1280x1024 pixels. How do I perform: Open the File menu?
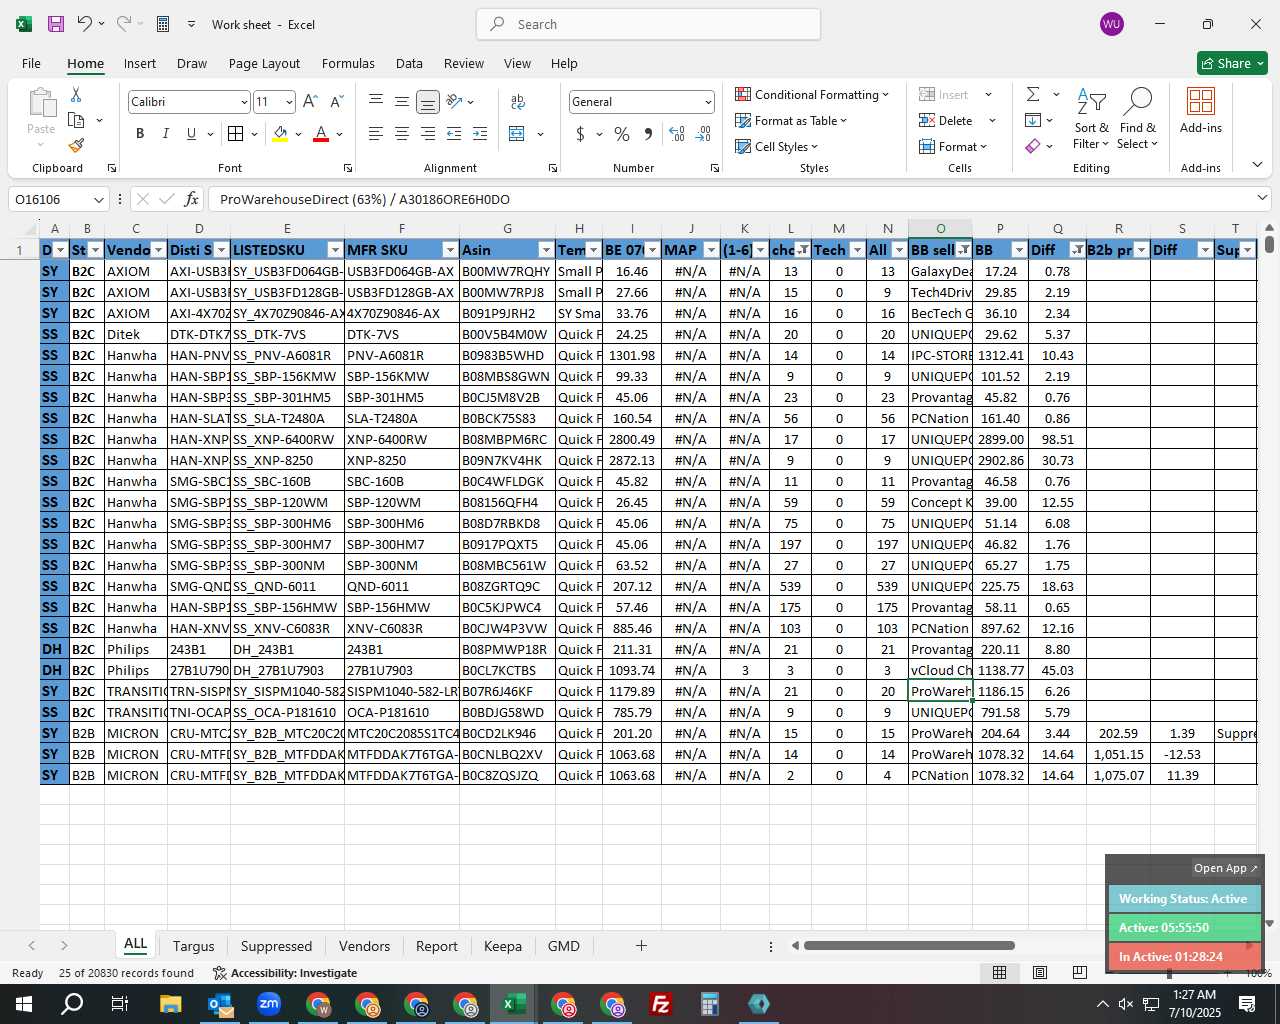pyautogui.click(x=31, y=63)
